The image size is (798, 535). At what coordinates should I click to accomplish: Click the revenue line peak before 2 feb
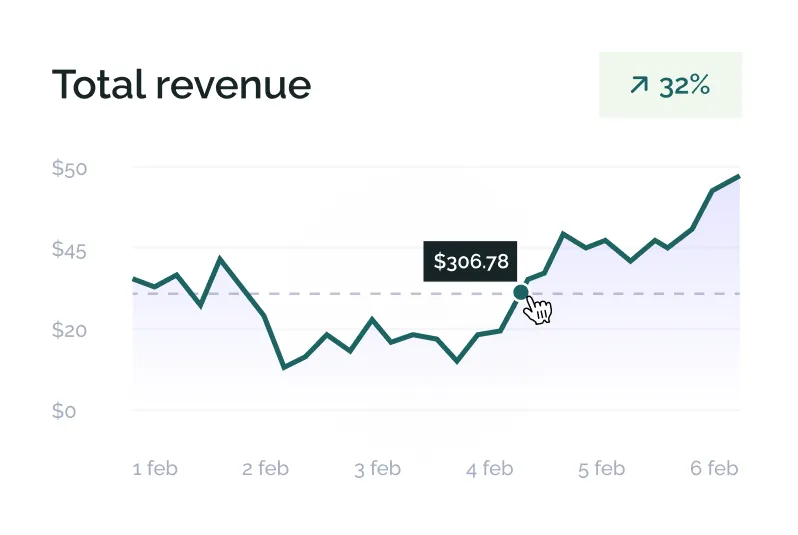221,259
